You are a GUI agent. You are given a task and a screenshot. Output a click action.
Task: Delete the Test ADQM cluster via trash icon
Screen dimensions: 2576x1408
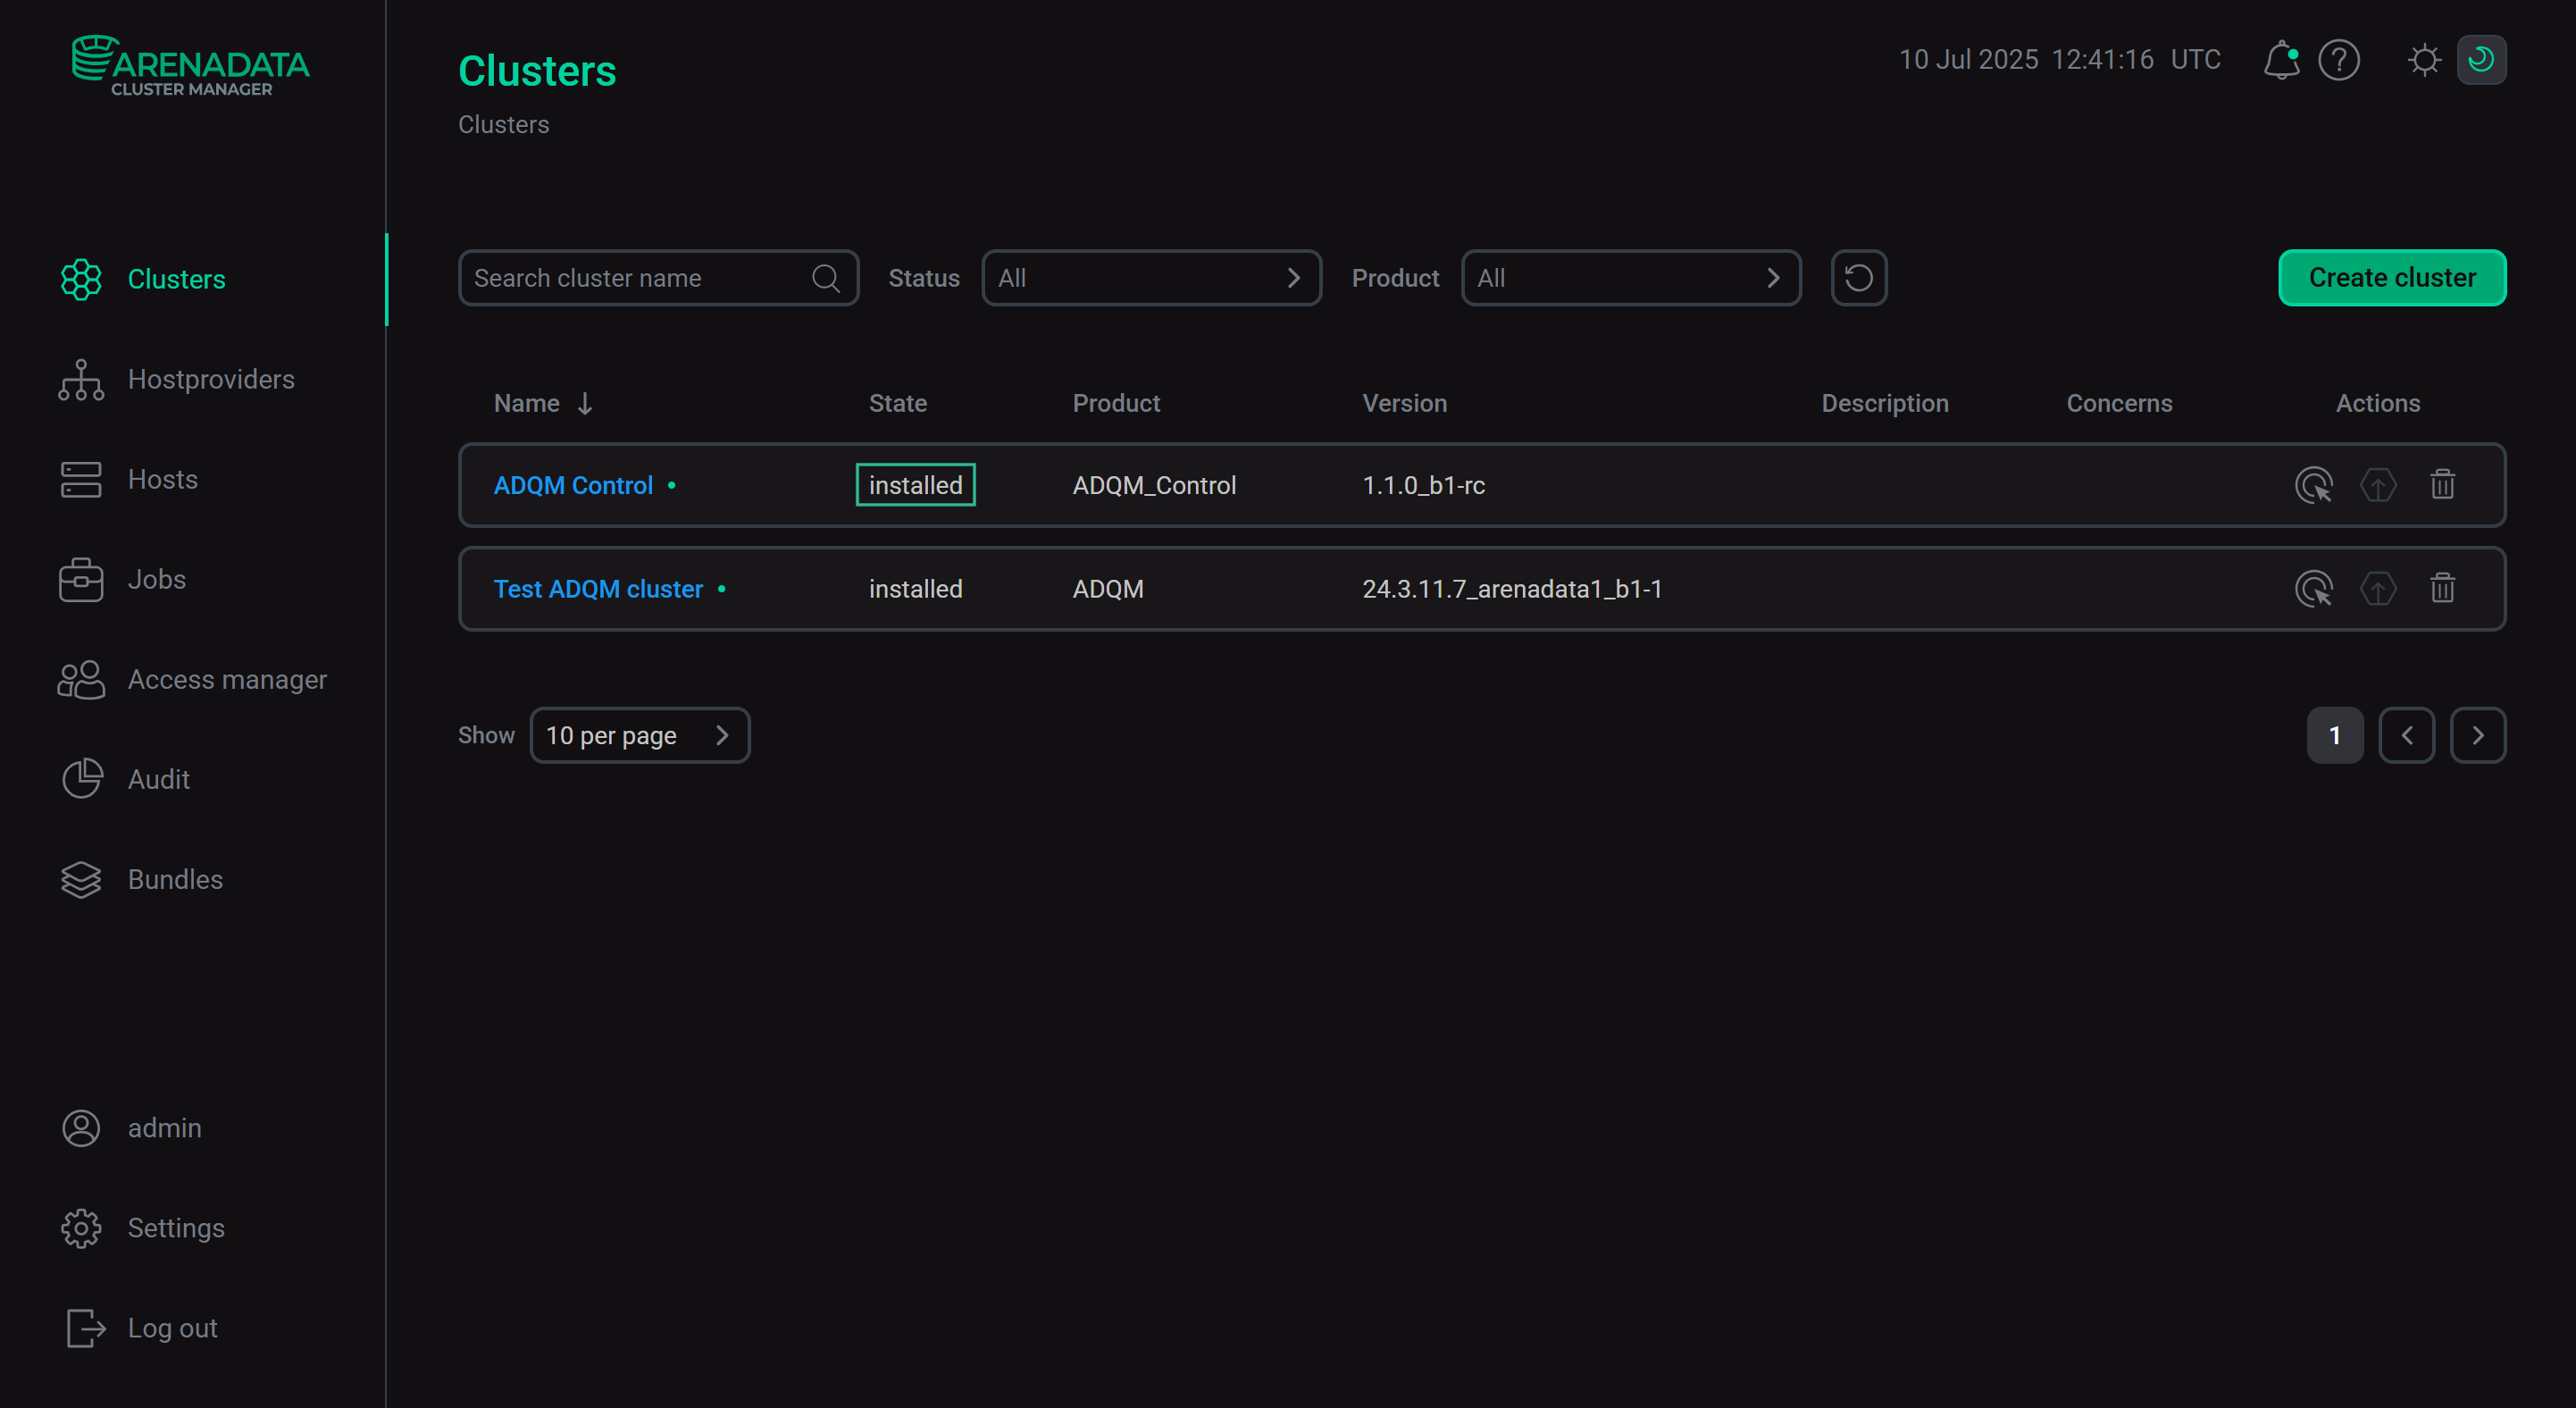(2442, 589)
